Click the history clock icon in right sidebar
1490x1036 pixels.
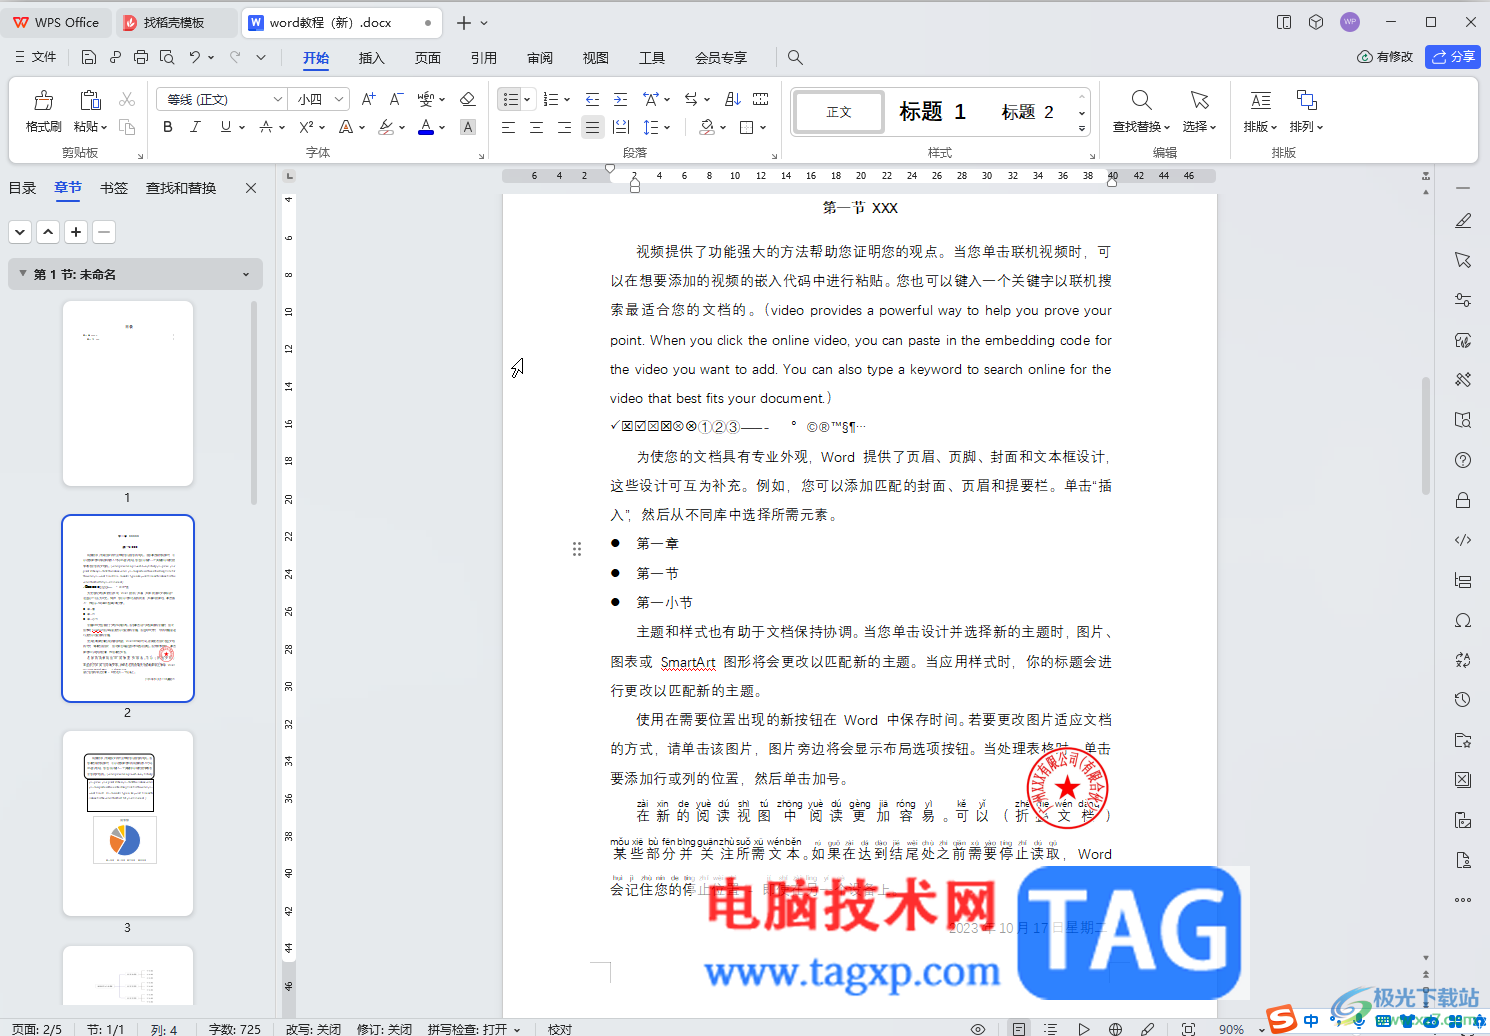coord(1463,700)
